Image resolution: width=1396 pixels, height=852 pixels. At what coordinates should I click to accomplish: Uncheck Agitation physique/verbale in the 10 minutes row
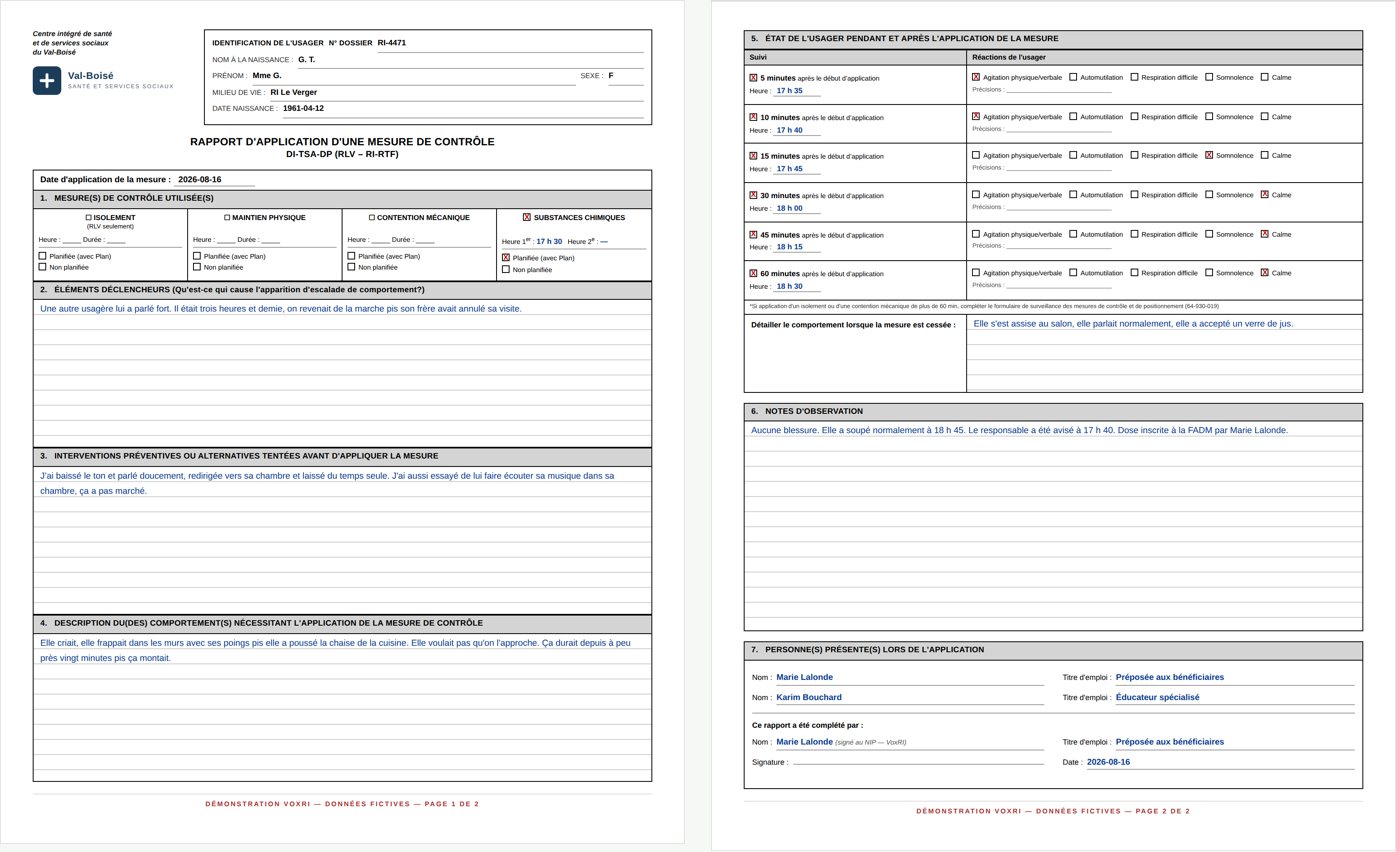coord(976,116)
